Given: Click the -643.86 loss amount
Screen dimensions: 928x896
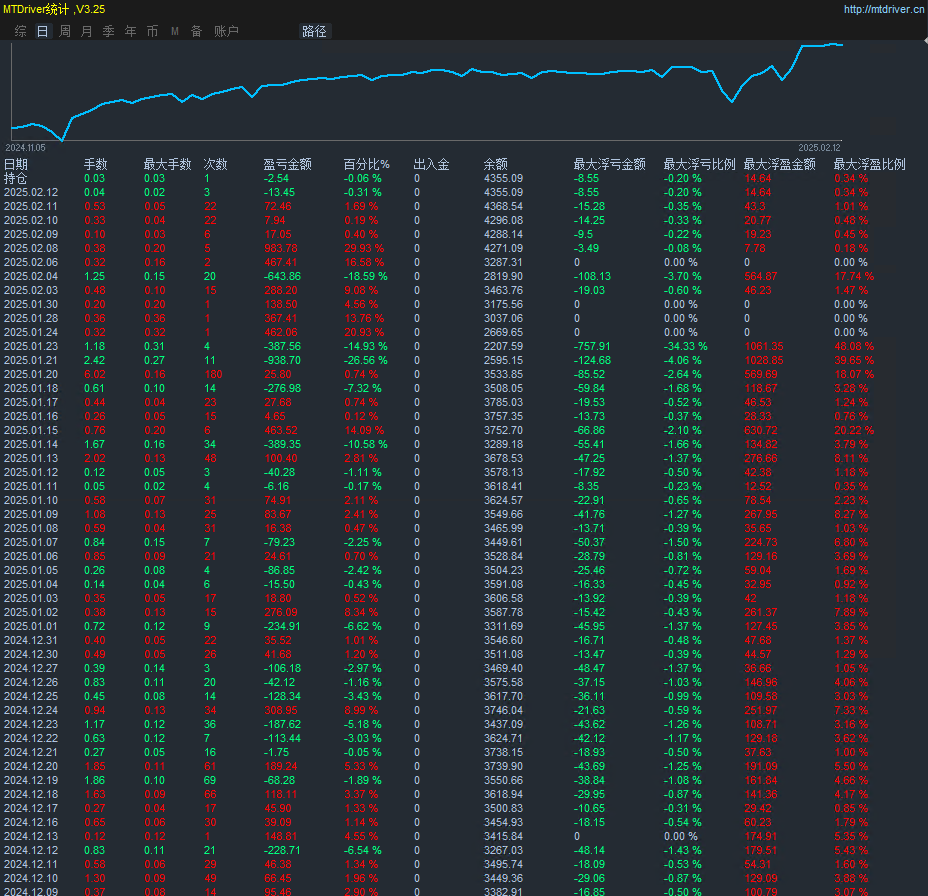Looking at the screenshot, I should coord(282,276).
